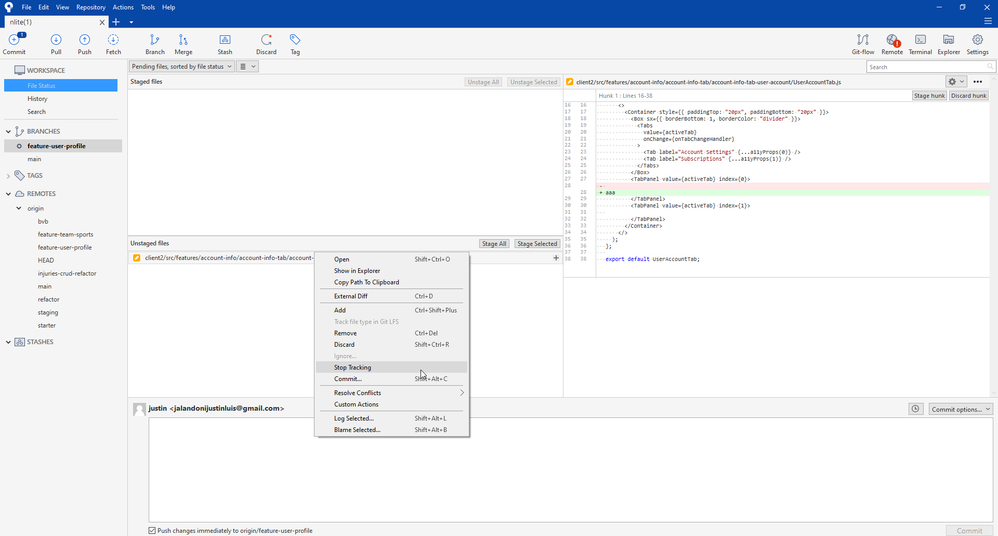Choose Discard in context menu
This screenshot has height=536, width=998.
point(391,344)
